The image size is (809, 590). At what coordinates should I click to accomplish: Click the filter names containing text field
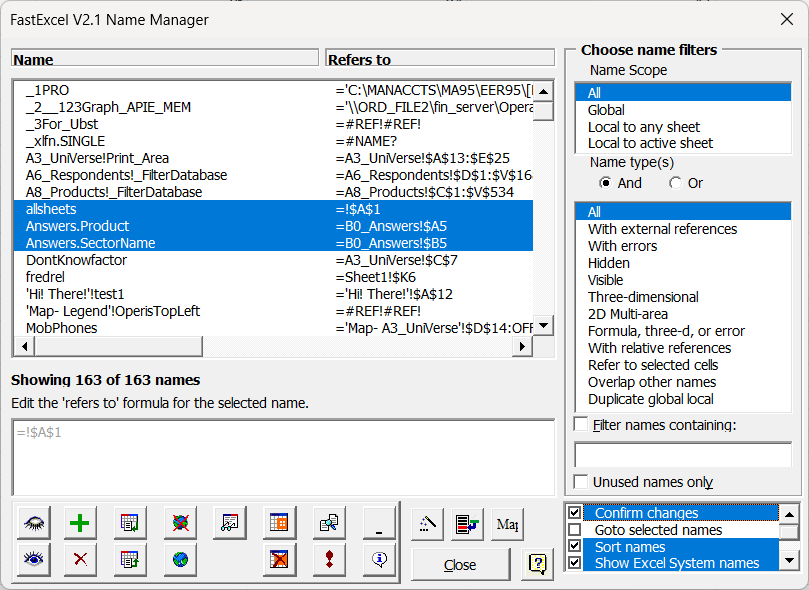683,454
